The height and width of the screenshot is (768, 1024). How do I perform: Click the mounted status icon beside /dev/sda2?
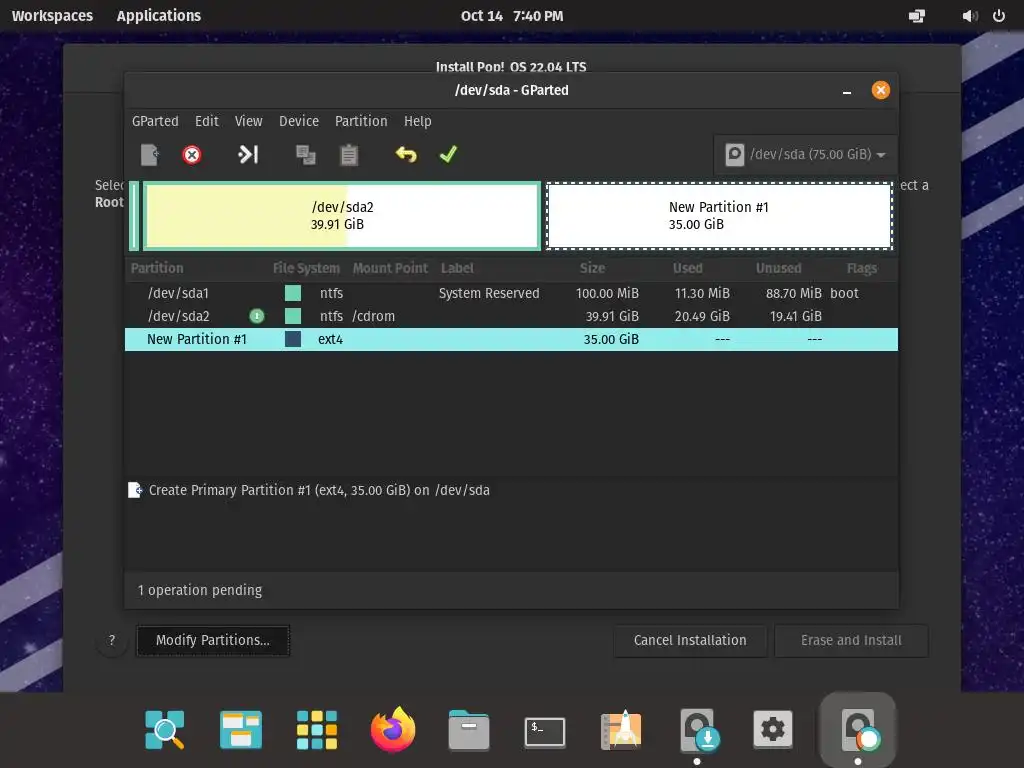pyautogui.click(x=257, y=316)
